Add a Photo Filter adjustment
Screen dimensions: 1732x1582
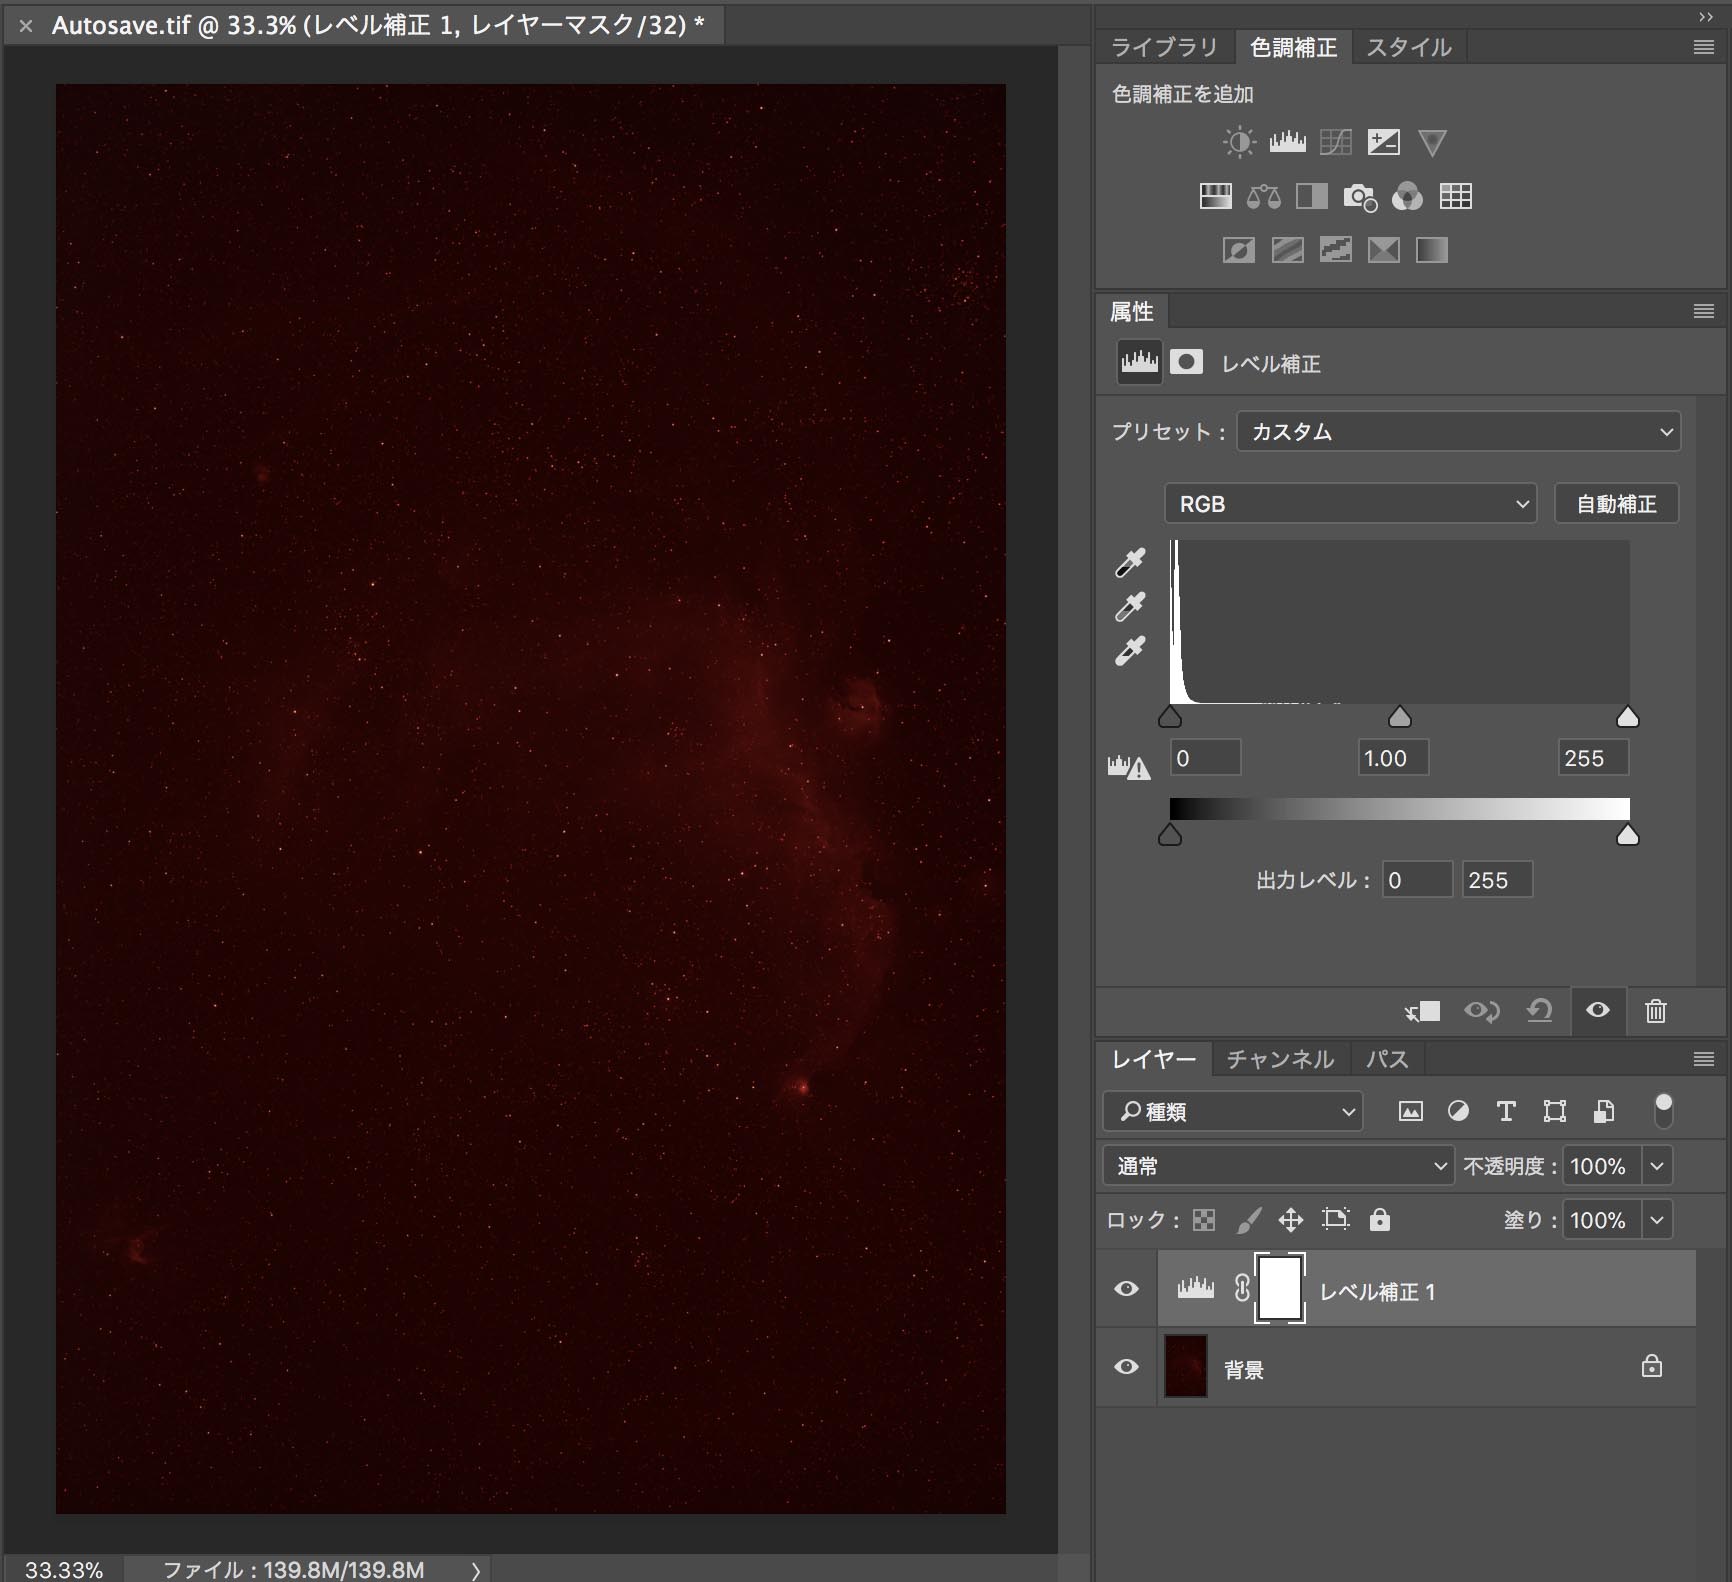click(1359, 197)
